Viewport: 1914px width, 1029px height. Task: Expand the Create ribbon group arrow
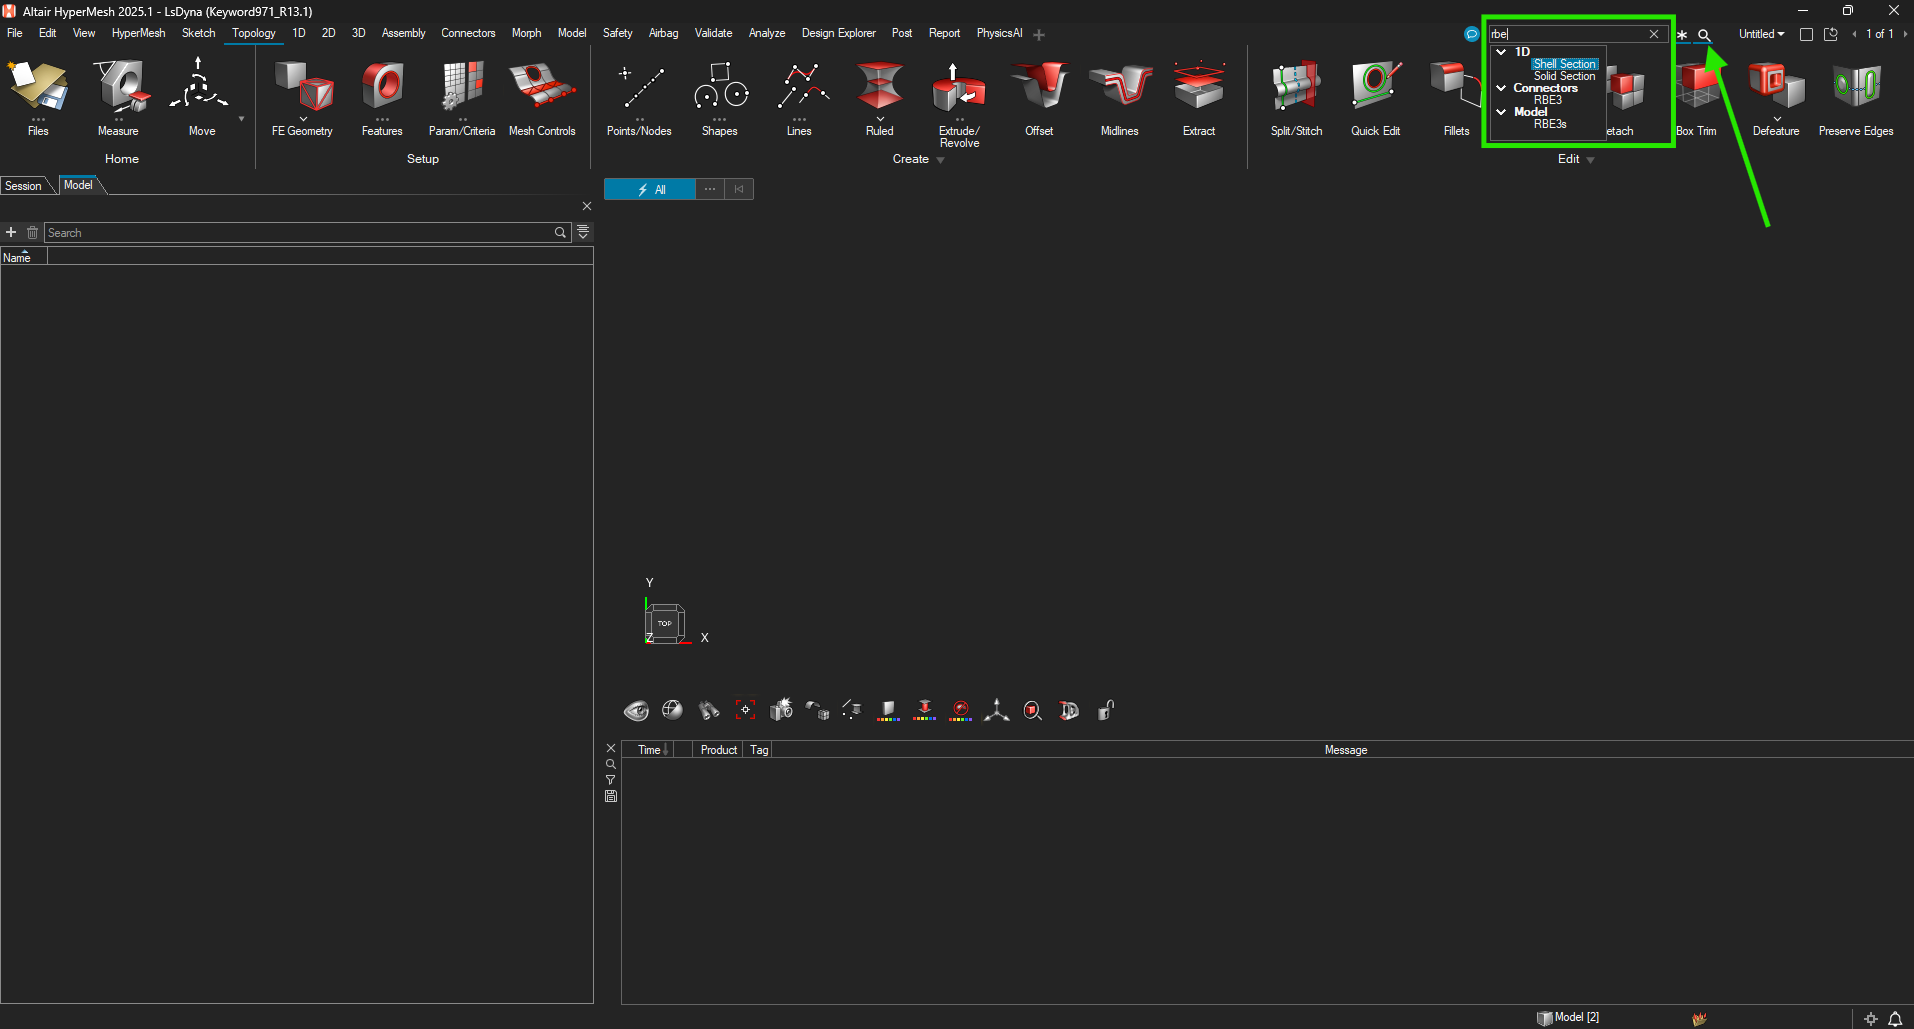point(941,160)
